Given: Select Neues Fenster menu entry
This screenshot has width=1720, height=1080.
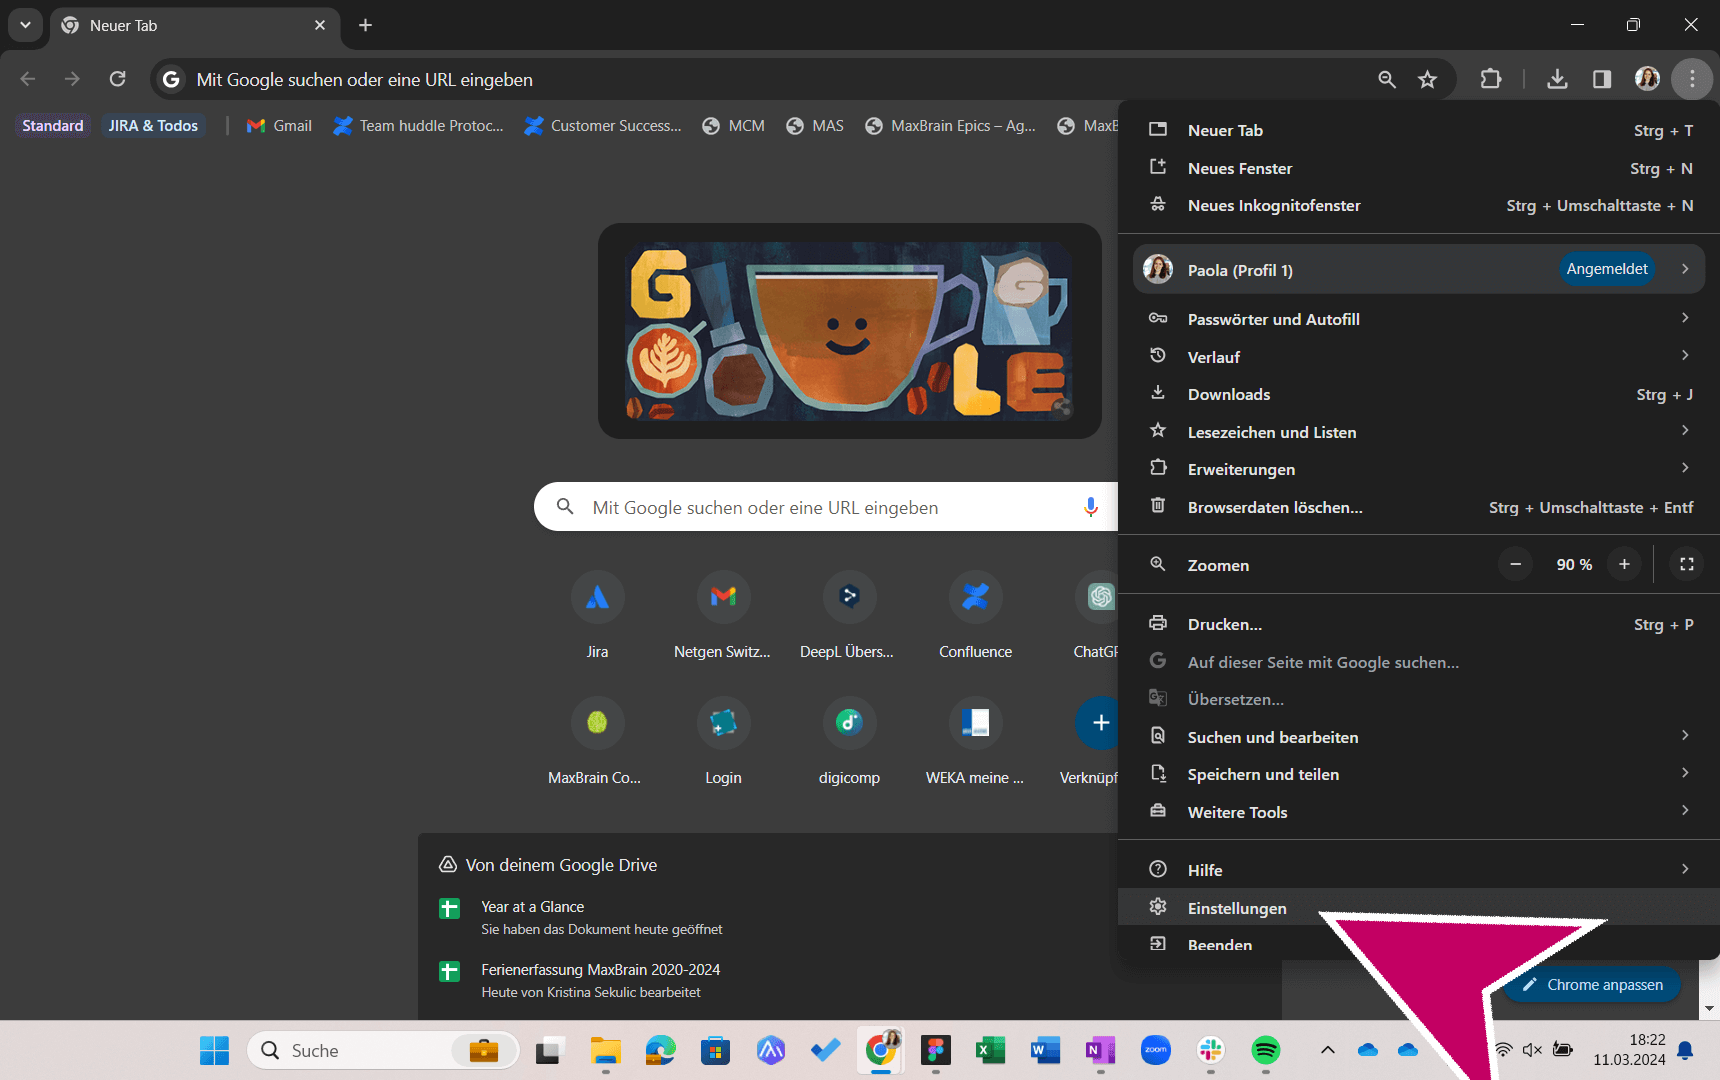Looking at the screenshot, I should click(x=1419, y=168).
